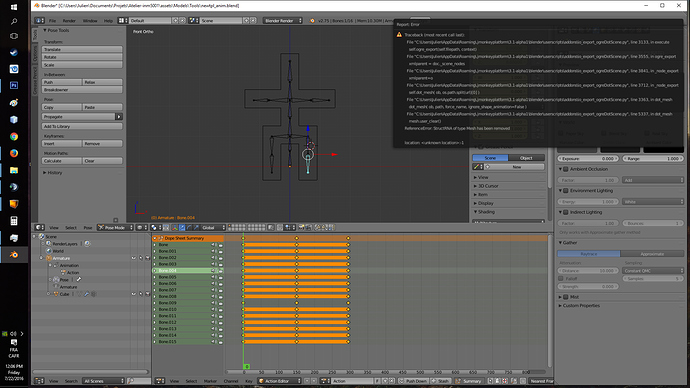Click the Scene icon in the outliner

pyautogui.click(x=42, y=237)
